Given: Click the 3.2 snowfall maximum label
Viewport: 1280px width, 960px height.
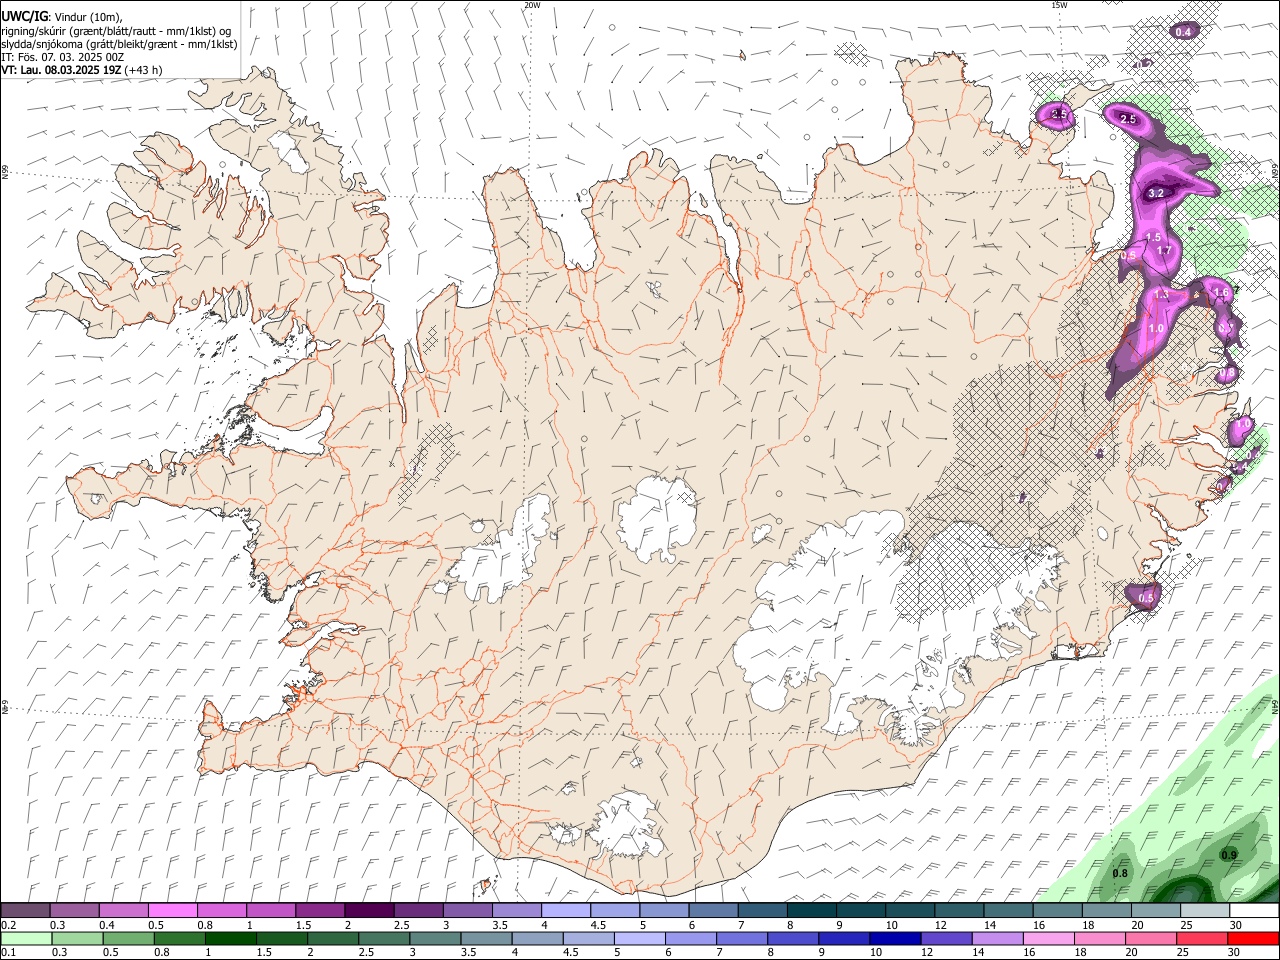Looking at the screenshot, I should coord(1156,193).
